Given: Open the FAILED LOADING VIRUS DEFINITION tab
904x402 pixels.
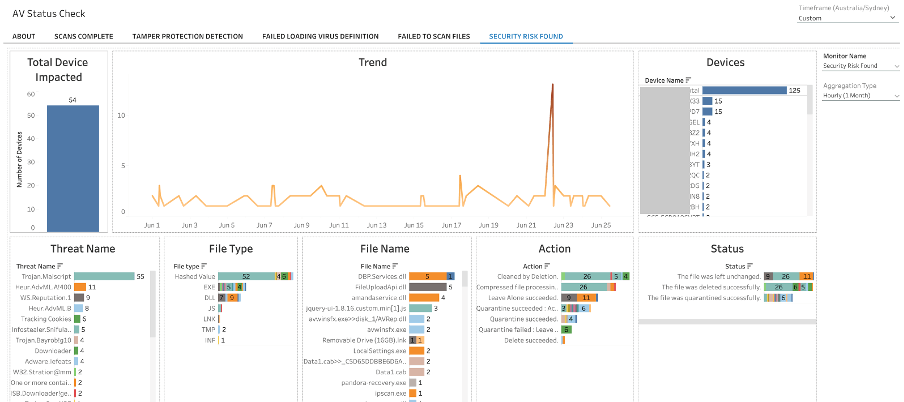Looking at the screenshot, I should coord(320,36).
